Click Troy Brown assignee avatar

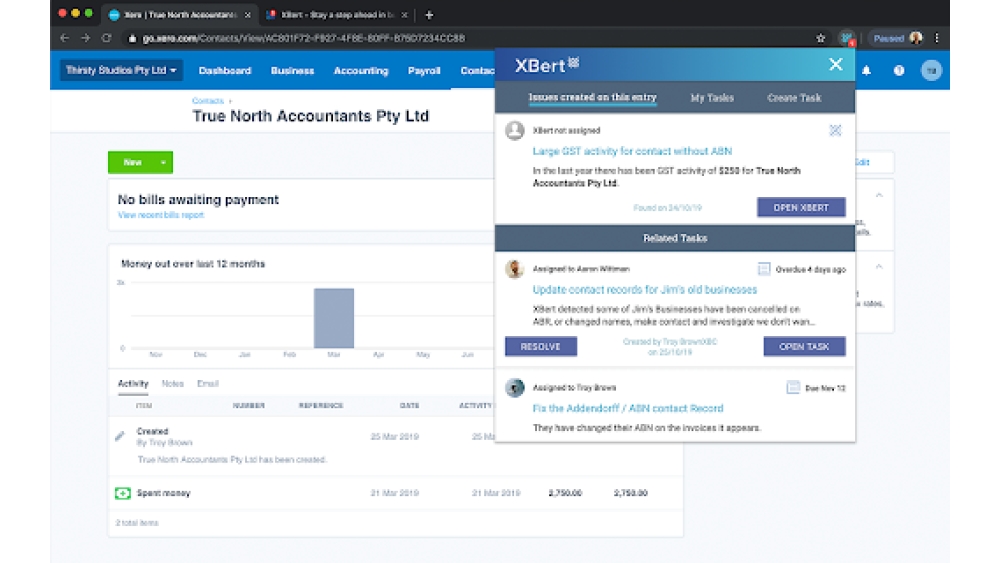(515, 388)
